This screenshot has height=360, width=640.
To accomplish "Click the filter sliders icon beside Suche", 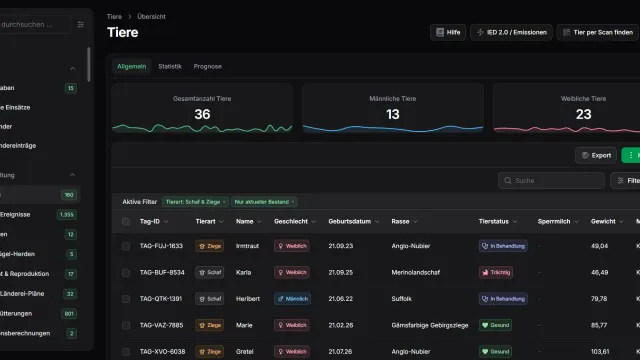I will pos(620,180).
